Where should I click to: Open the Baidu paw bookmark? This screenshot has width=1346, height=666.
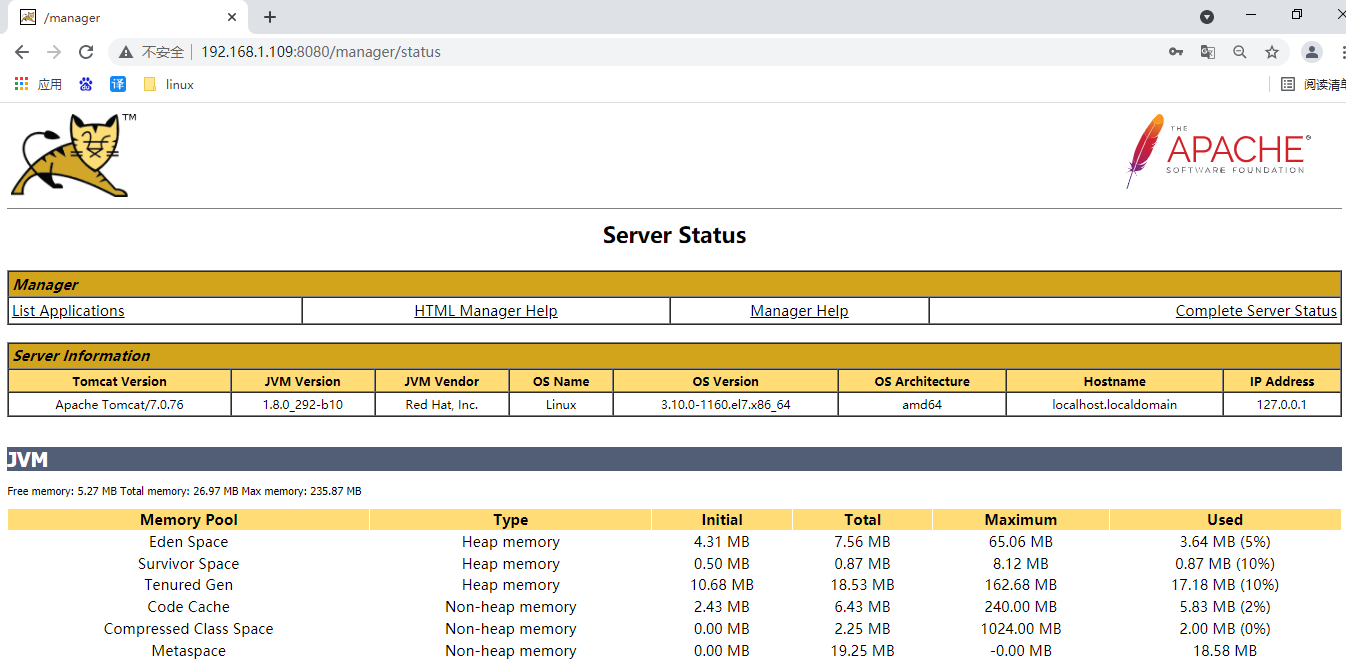coord(86,85)
